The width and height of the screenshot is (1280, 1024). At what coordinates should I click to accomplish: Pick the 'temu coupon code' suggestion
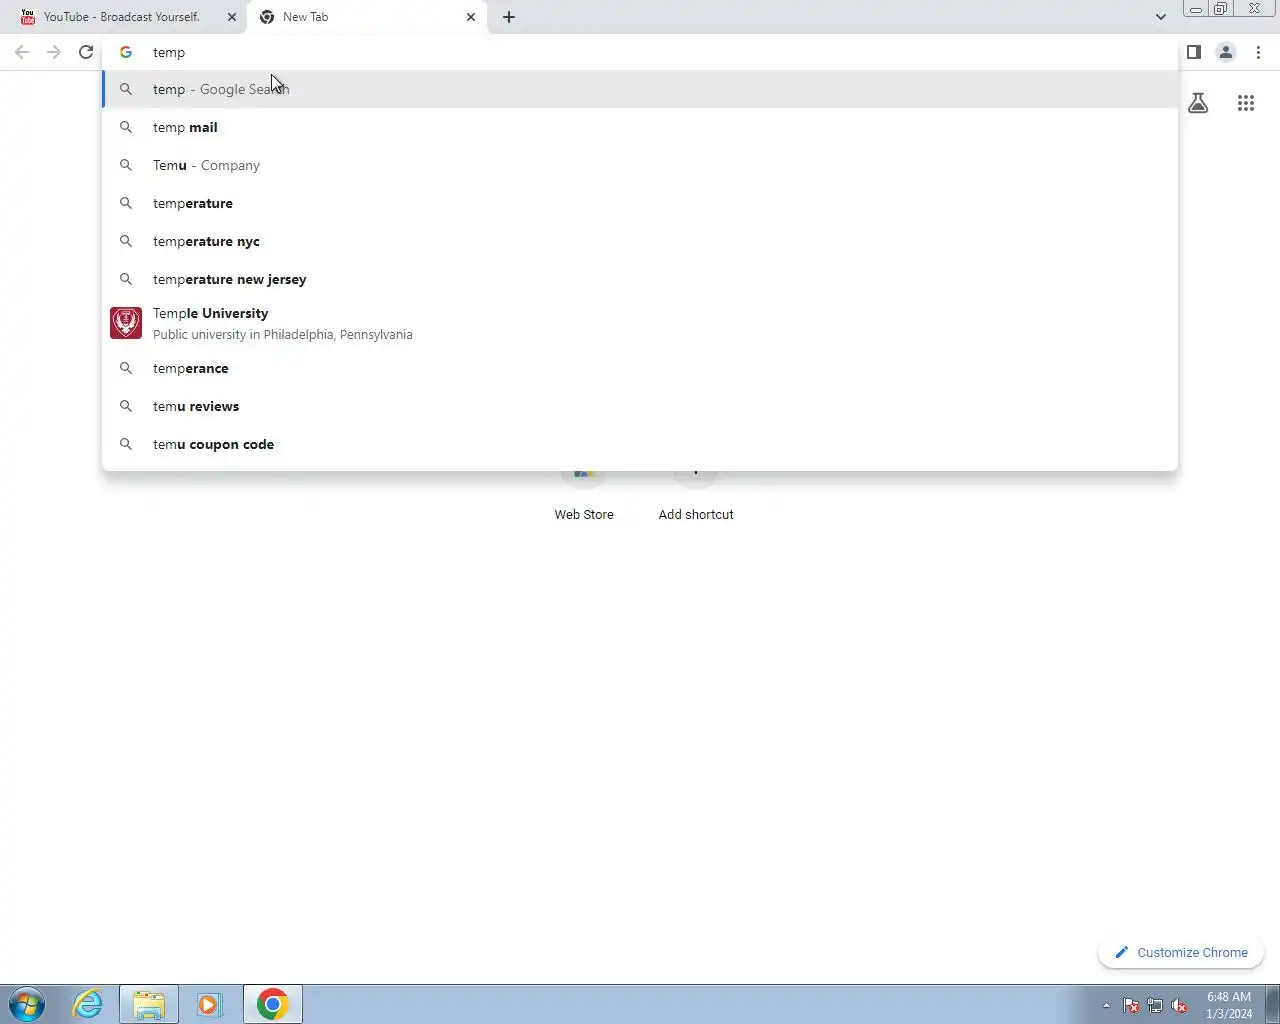coord(640,444)
